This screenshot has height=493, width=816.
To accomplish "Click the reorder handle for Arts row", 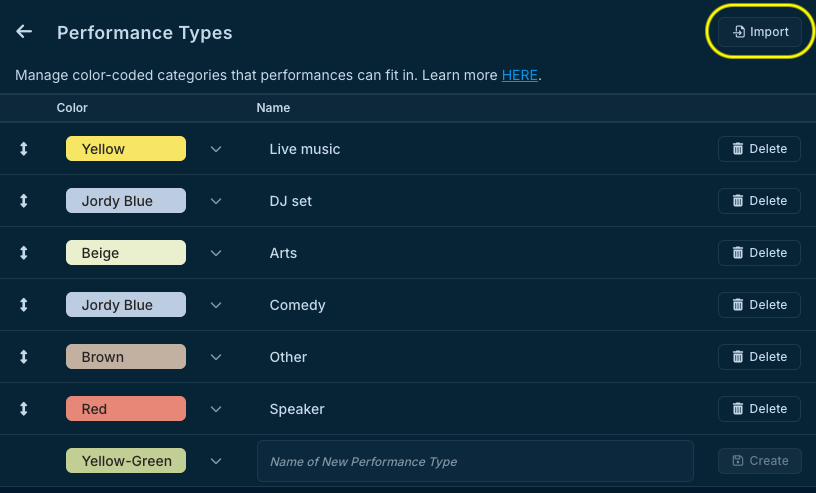I will pyautogui.click(x=24, y=253).
